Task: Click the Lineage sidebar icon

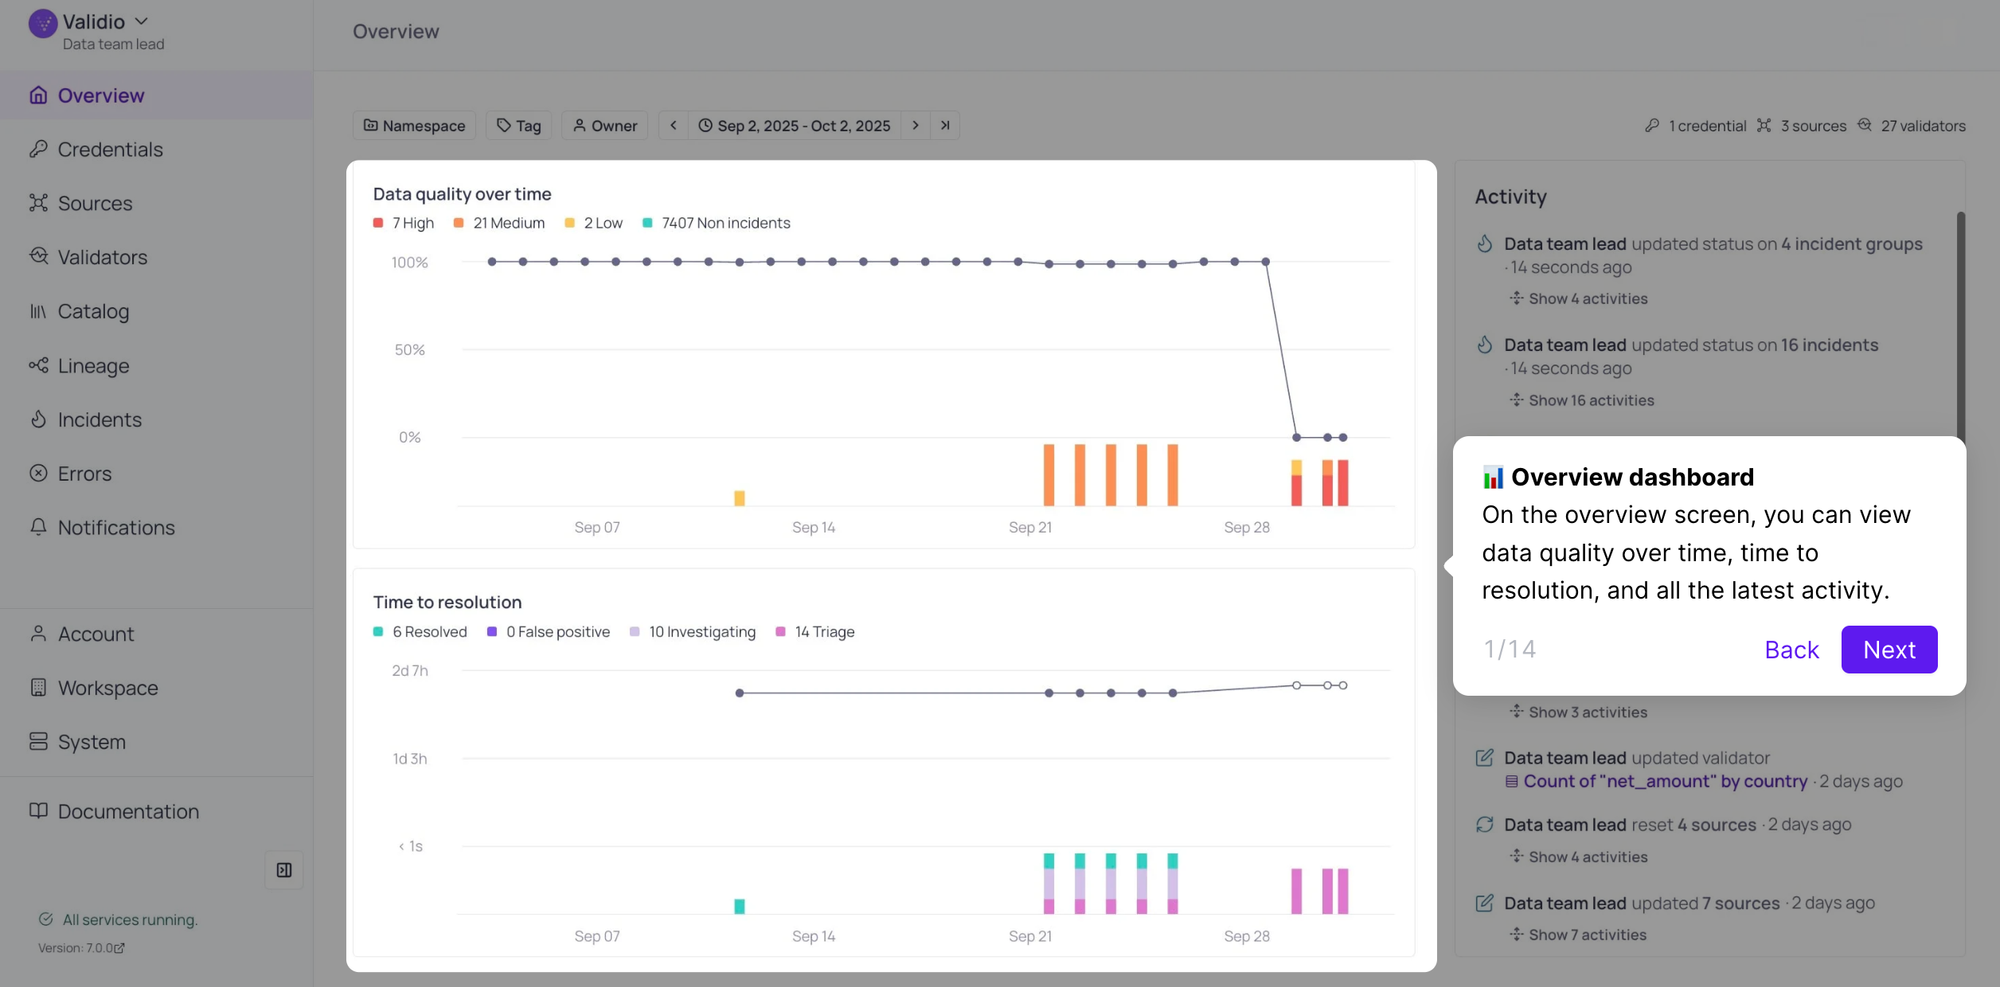Action: tap(39, 365)
